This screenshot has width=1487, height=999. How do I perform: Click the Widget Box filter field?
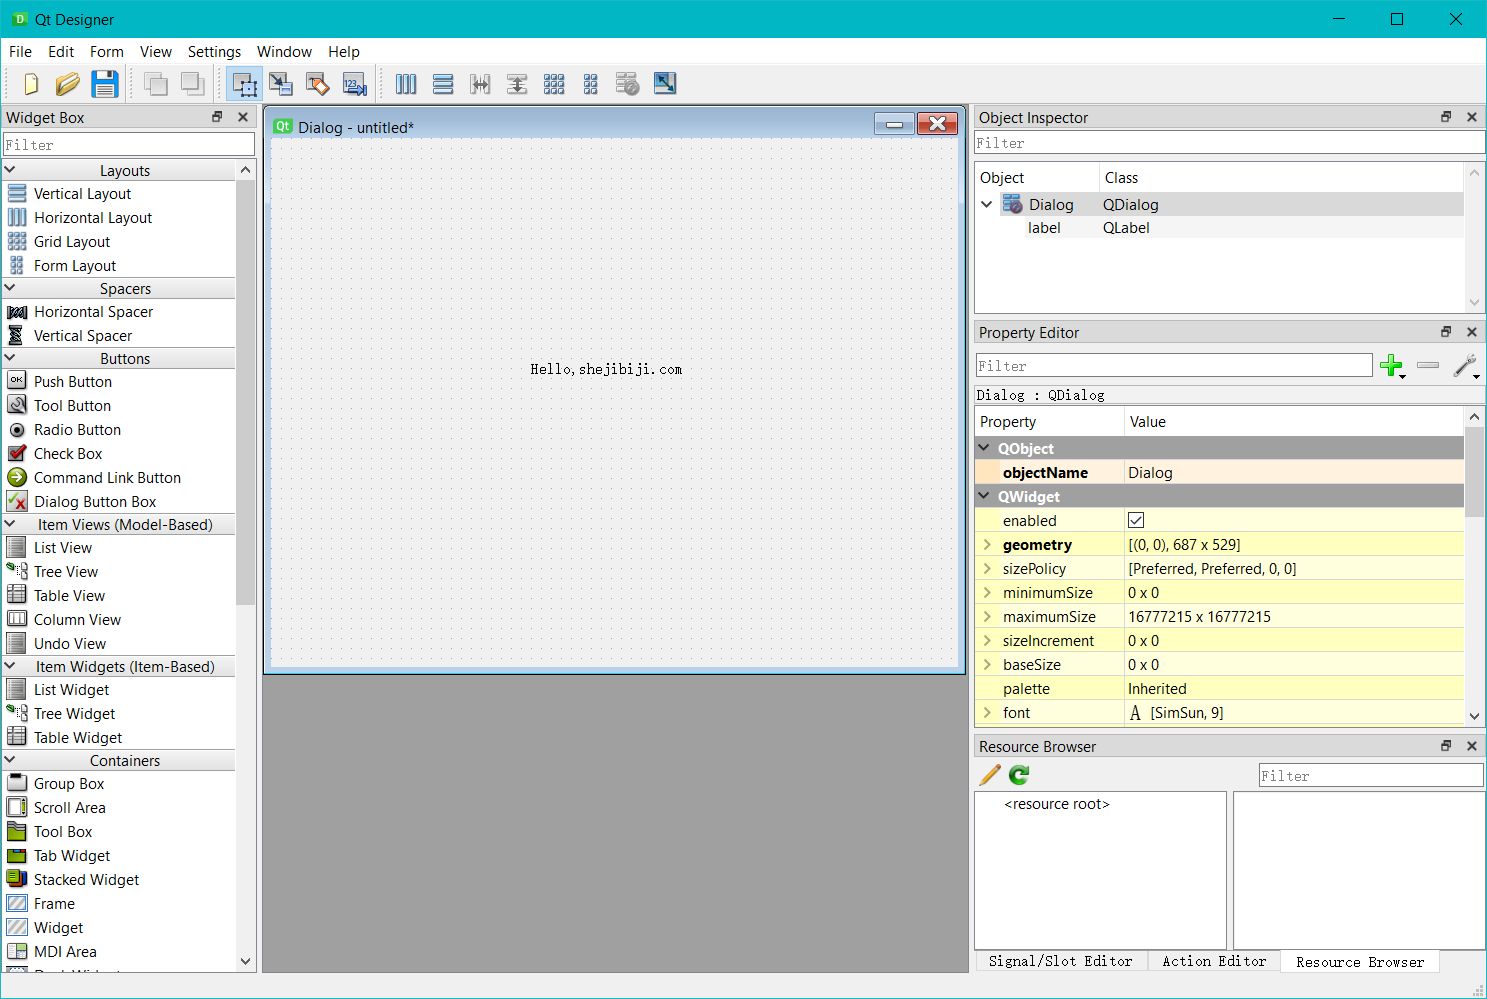(x=128, y=145)
